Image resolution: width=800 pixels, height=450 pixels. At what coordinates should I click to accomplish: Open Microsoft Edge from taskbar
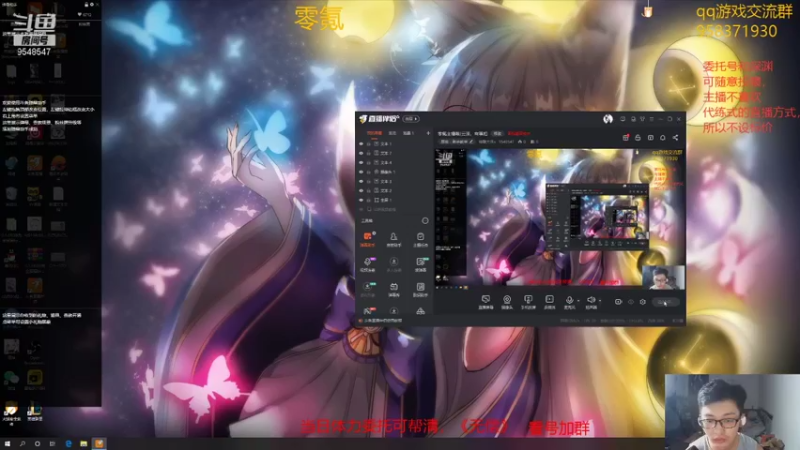click(x=68, y=444)
